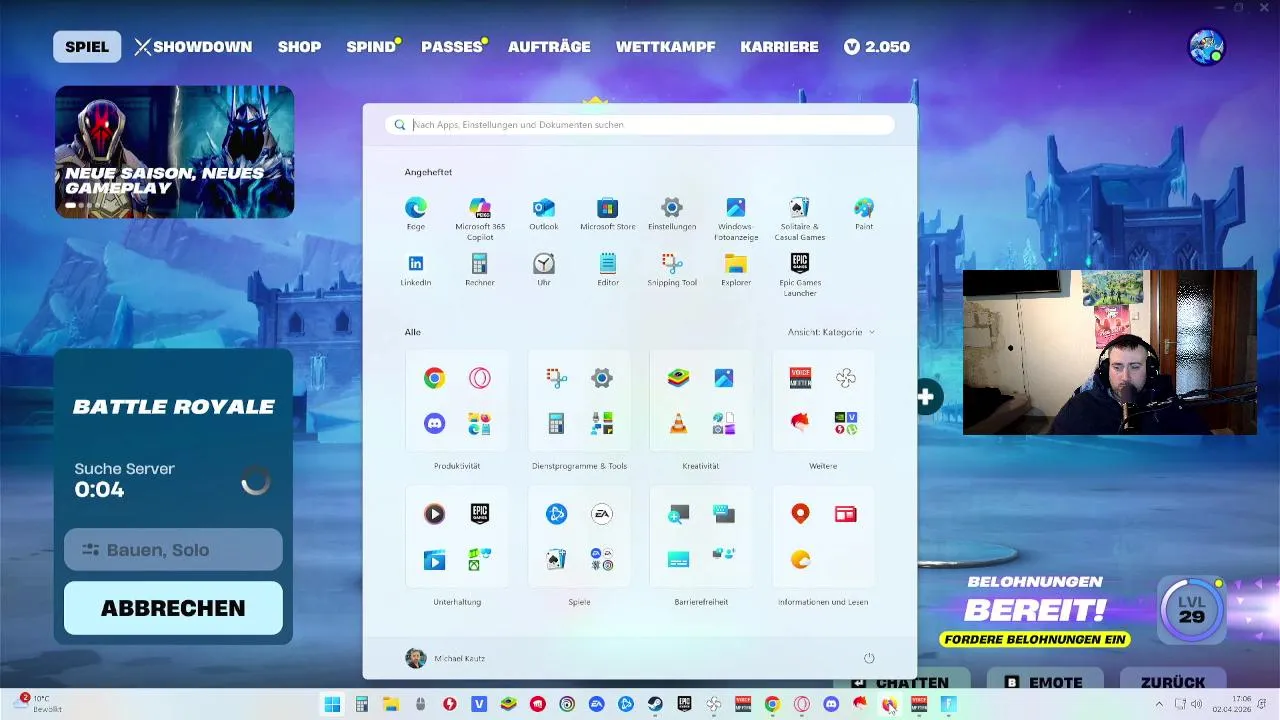
Task: Expand the Kreativität group more-apps cluster
Action: (724, 424)
